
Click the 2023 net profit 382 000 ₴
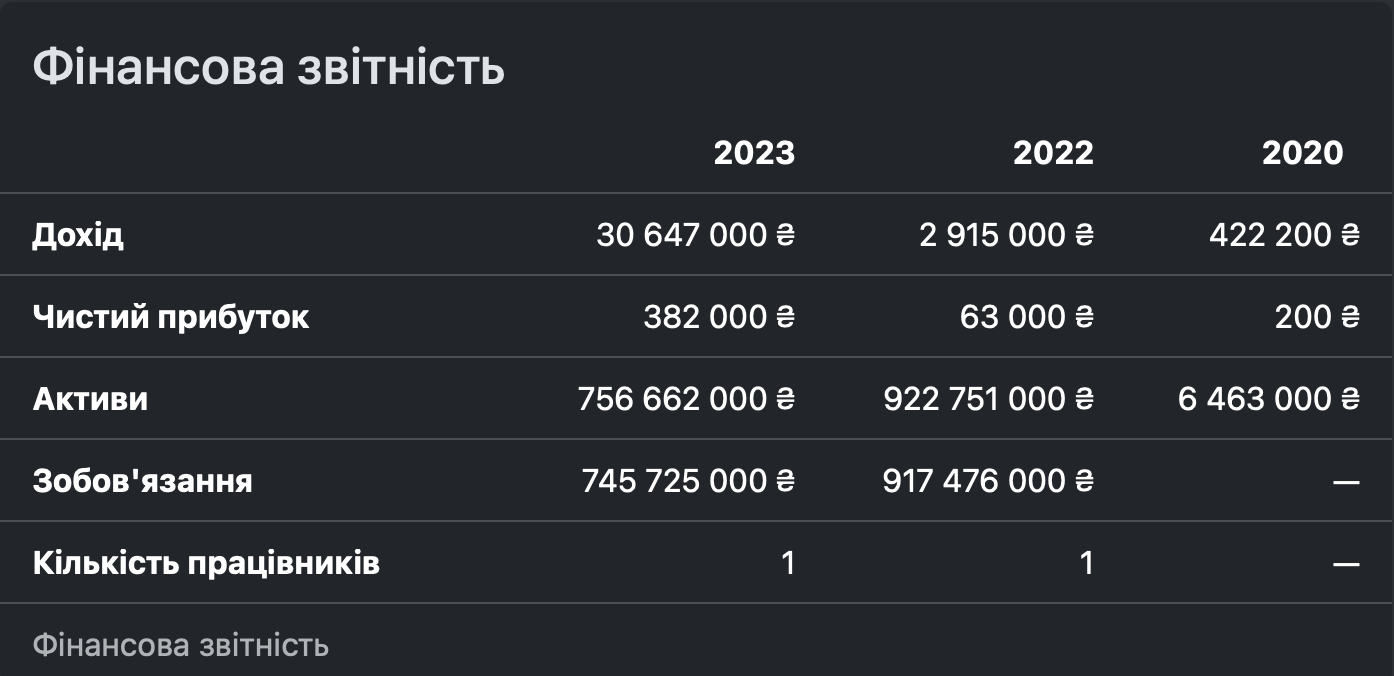tap(719, 317)
